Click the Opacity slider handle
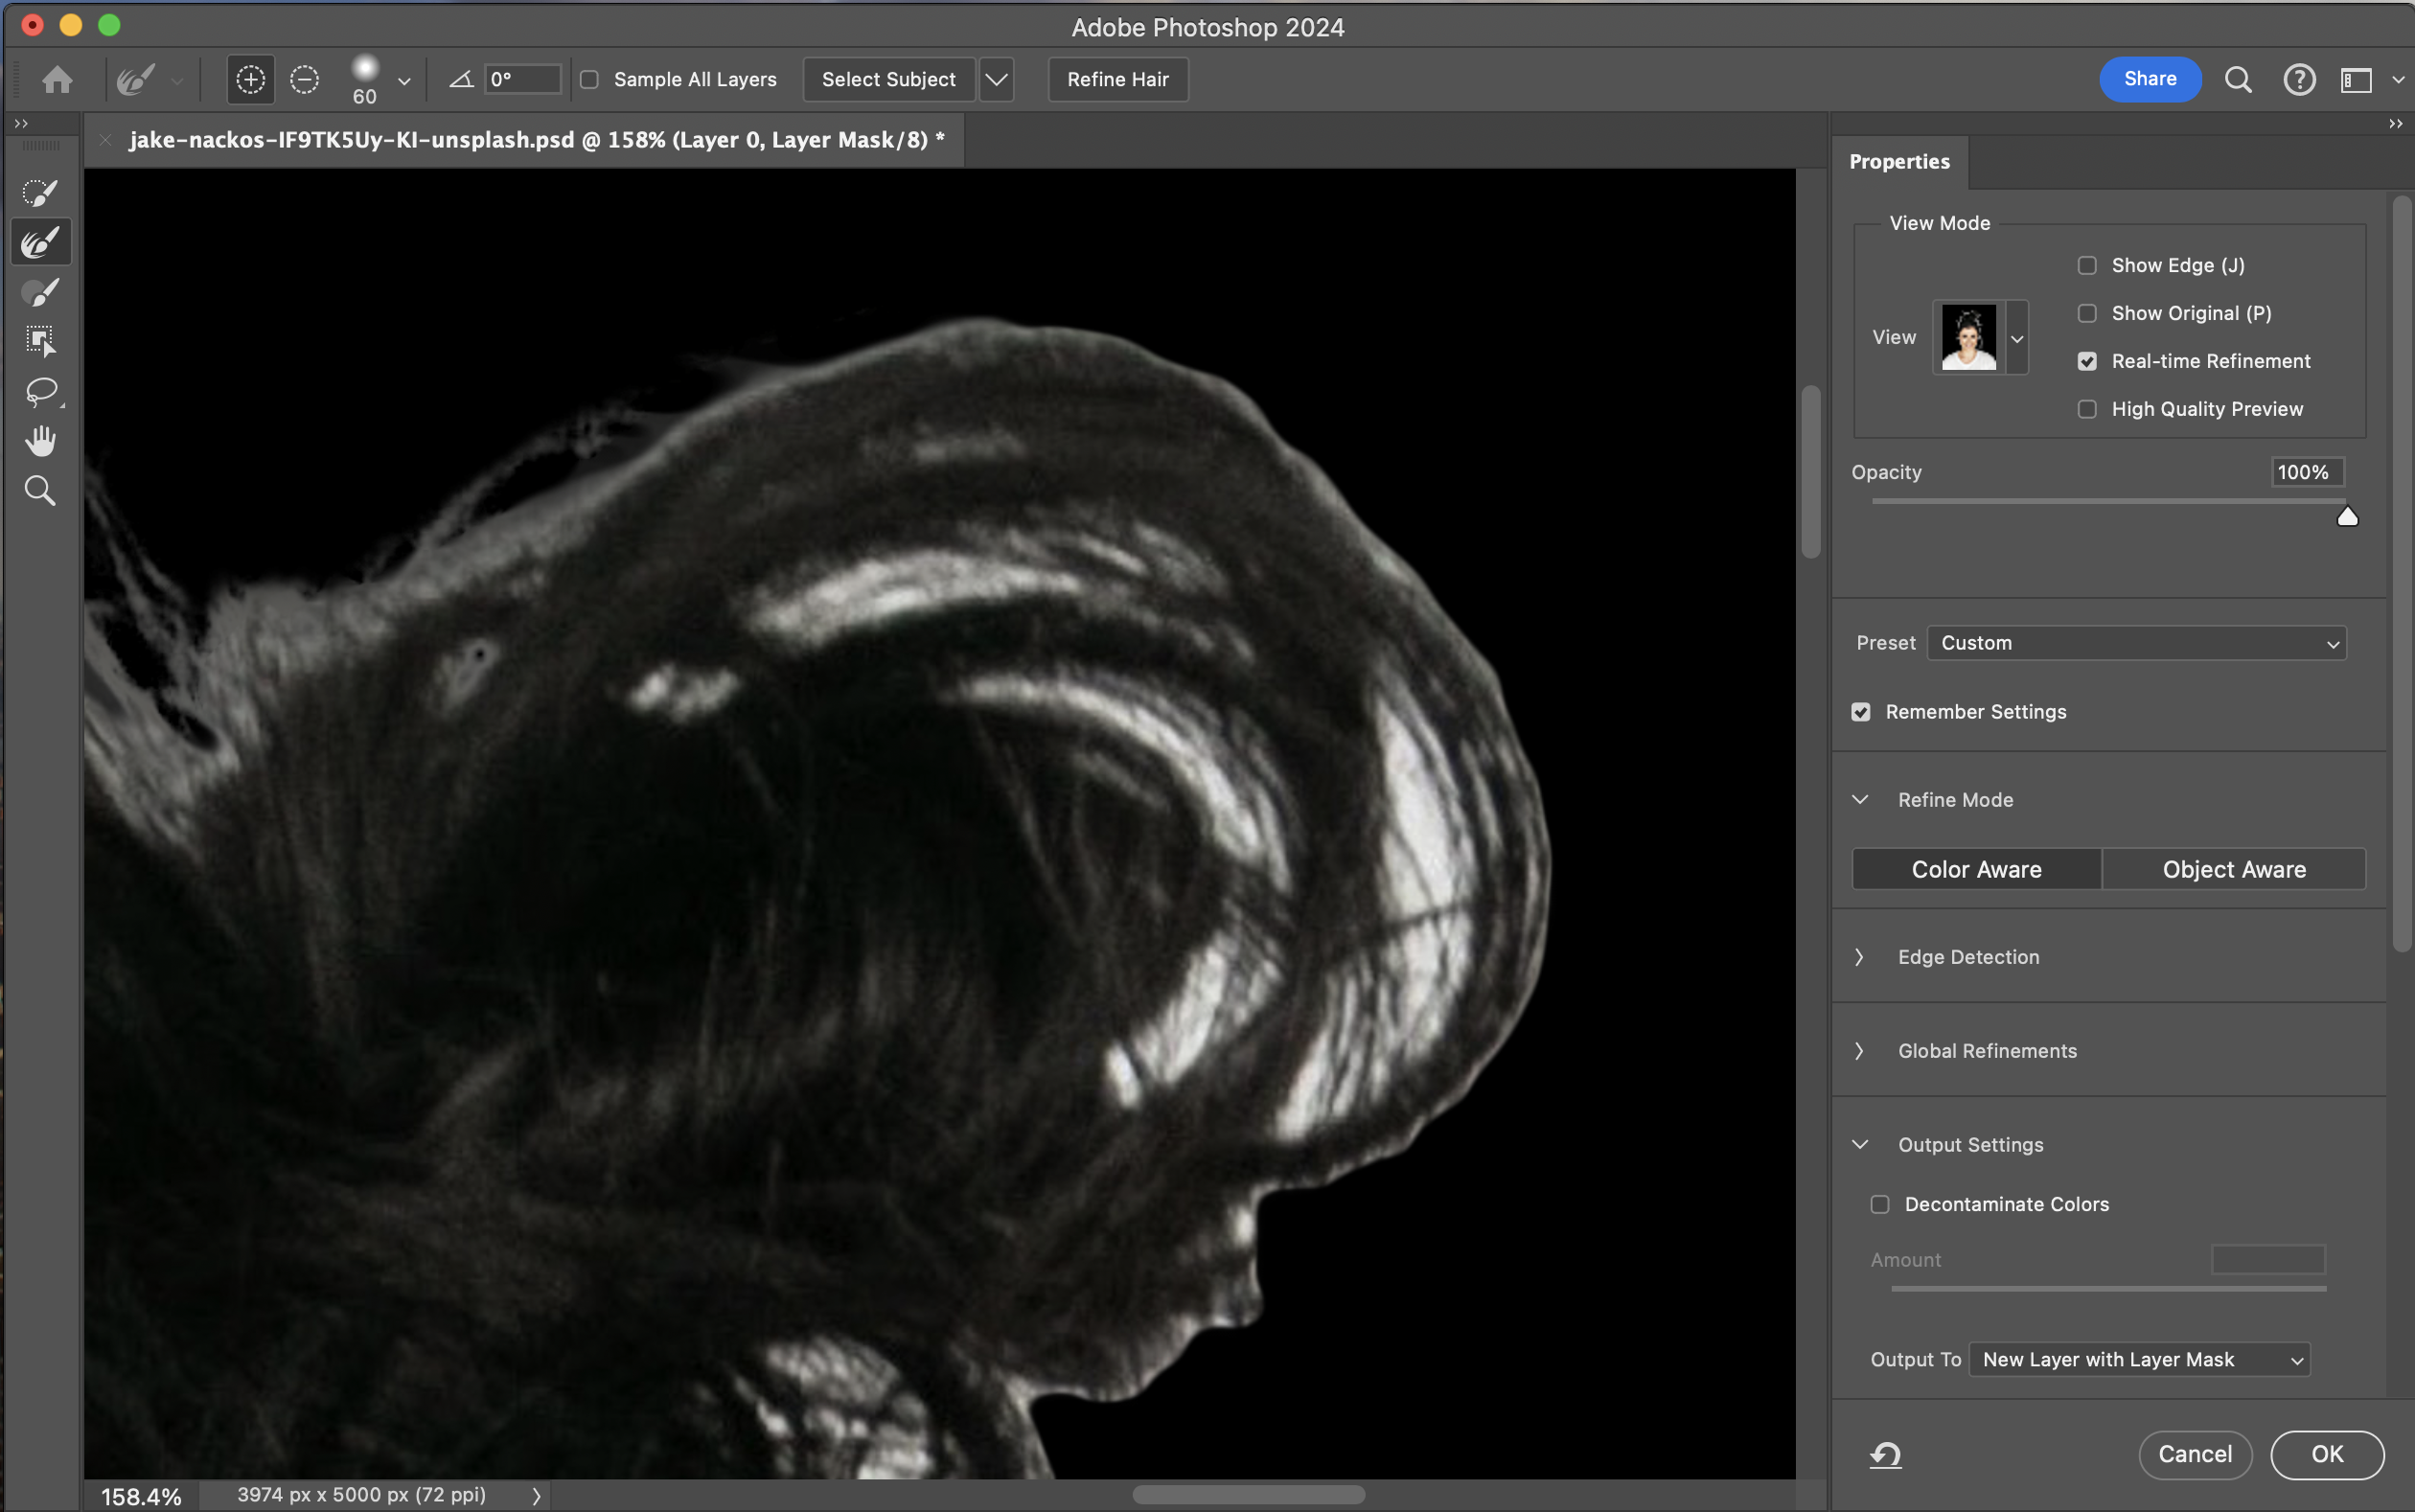 click(2347, 517)
